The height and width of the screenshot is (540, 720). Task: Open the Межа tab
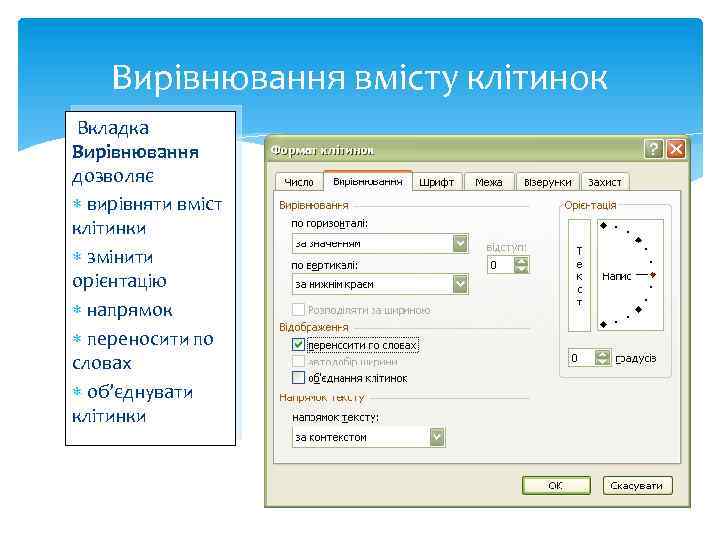point(489,182)
